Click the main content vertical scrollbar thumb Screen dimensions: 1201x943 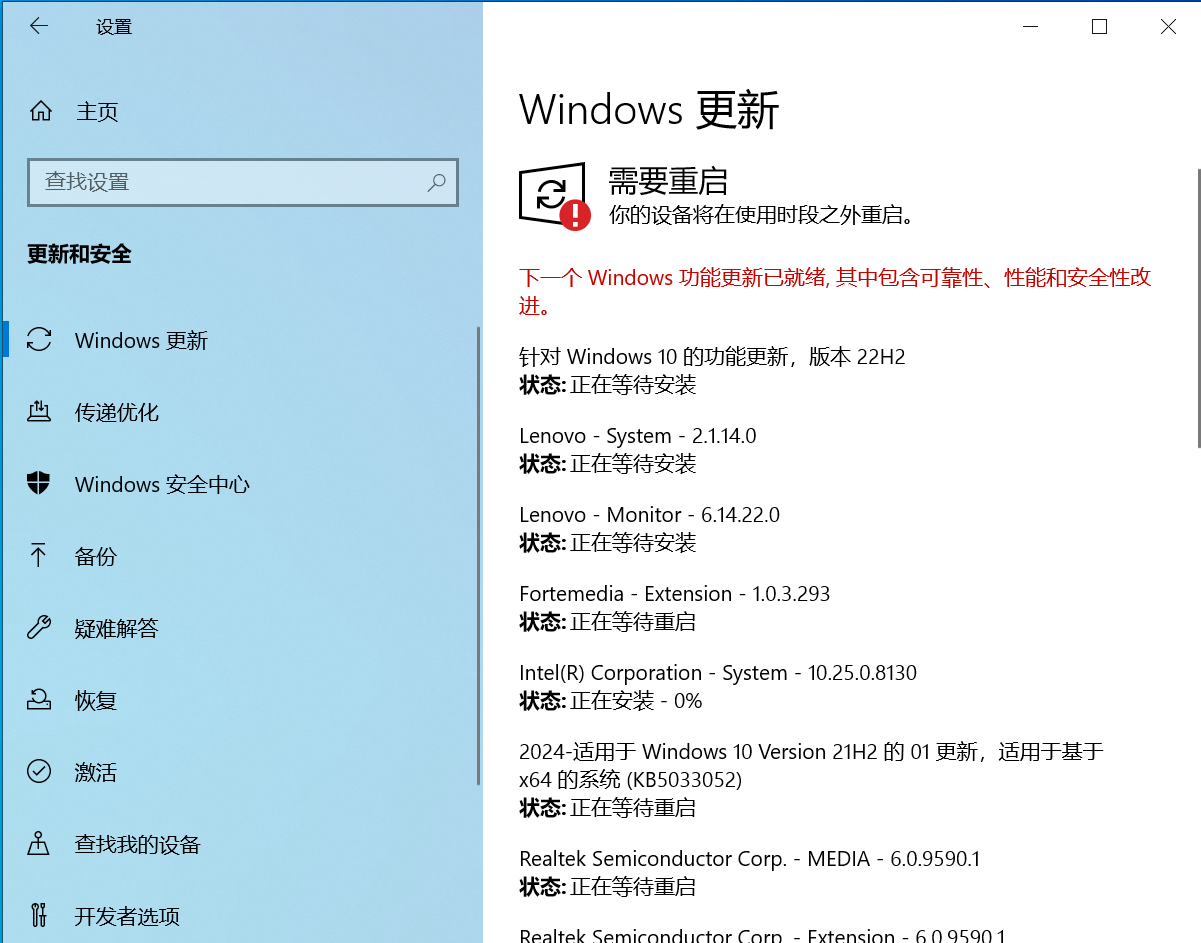[1198, 307]
